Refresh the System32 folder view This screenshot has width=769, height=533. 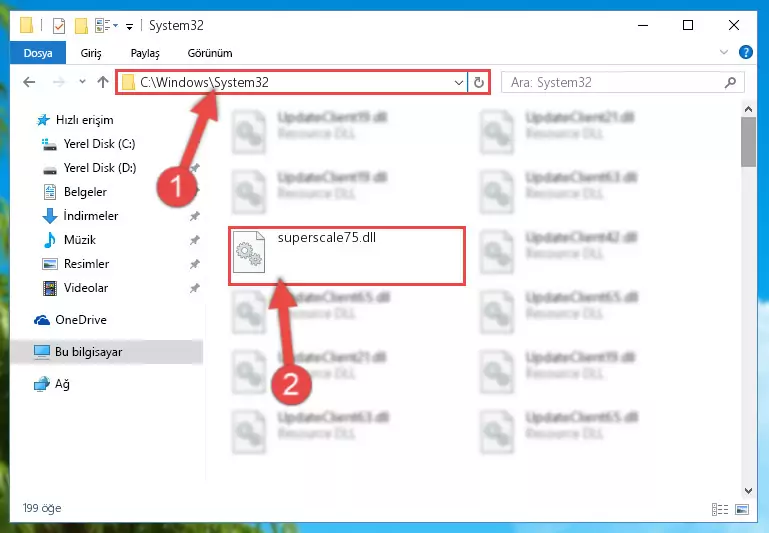click(479, 82)
